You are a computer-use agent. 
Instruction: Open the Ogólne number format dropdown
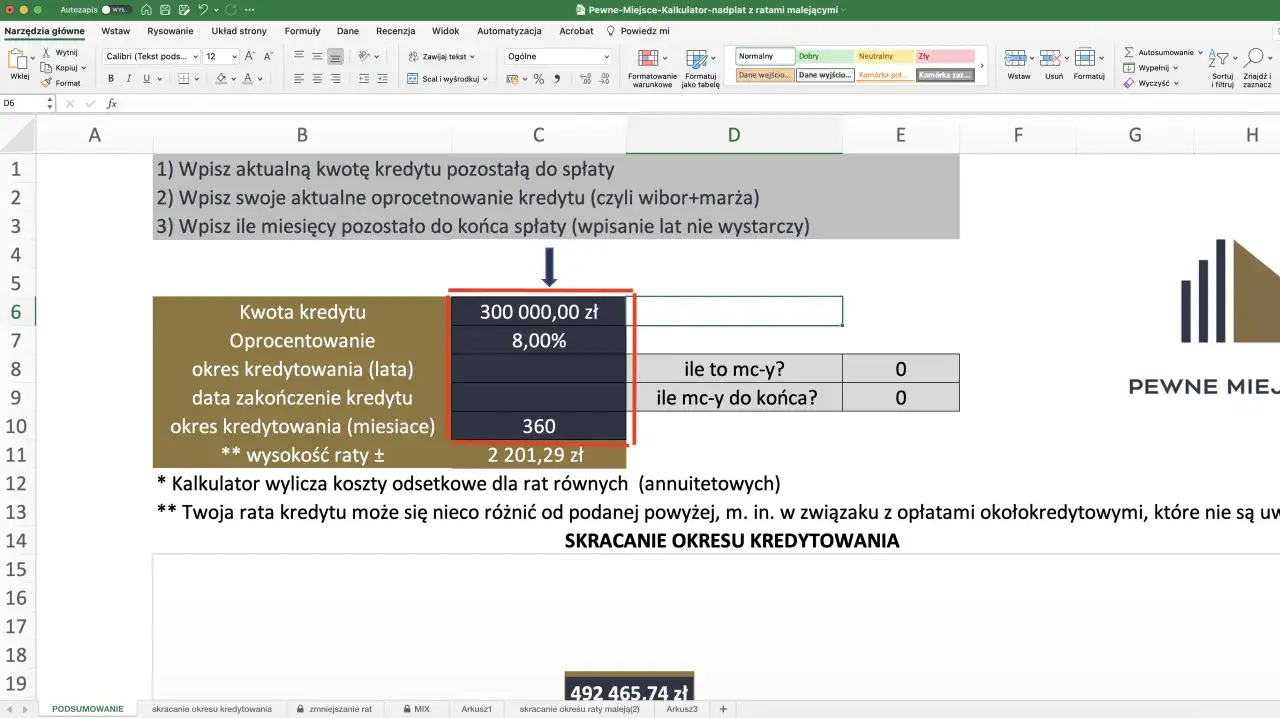(x=559, y=57)
